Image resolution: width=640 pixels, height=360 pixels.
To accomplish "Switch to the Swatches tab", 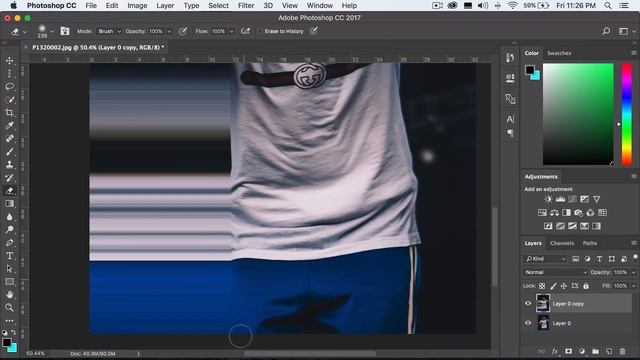I will (x=559, y=53).
